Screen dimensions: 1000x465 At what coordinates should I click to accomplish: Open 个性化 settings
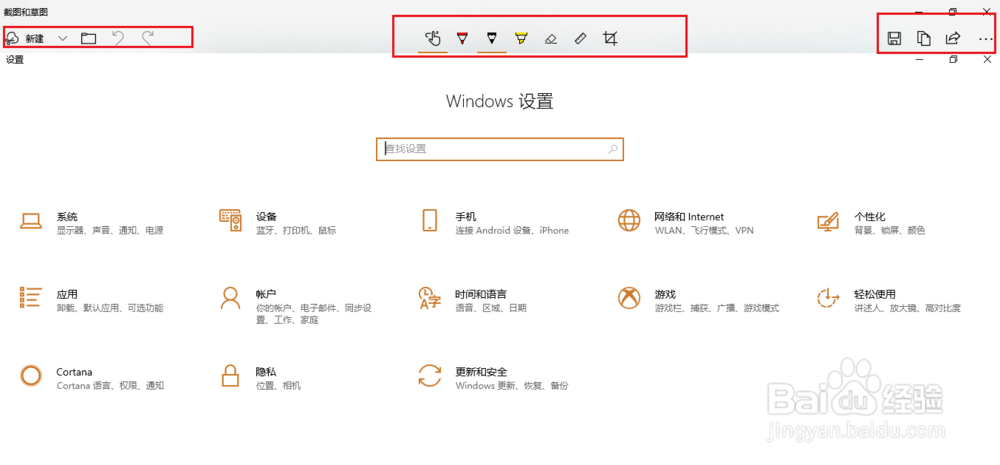871,223
